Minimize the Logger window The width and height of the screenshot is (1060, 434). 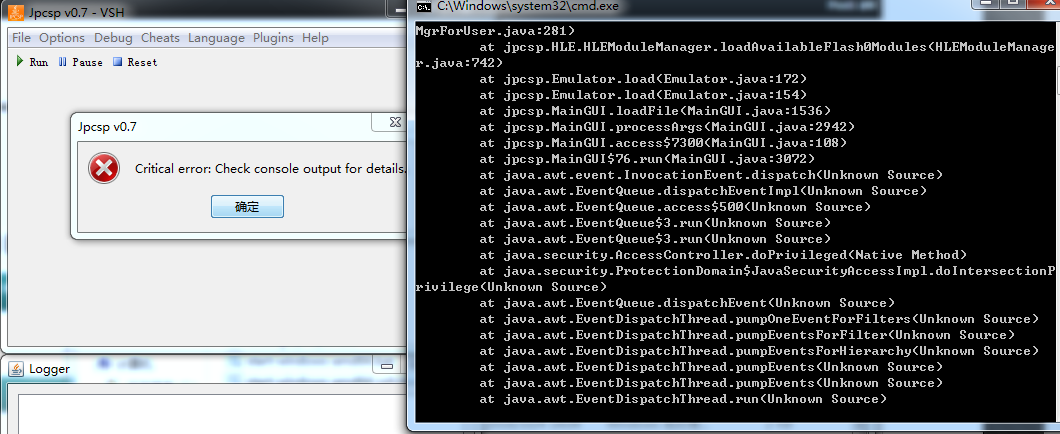pos(387,366)
